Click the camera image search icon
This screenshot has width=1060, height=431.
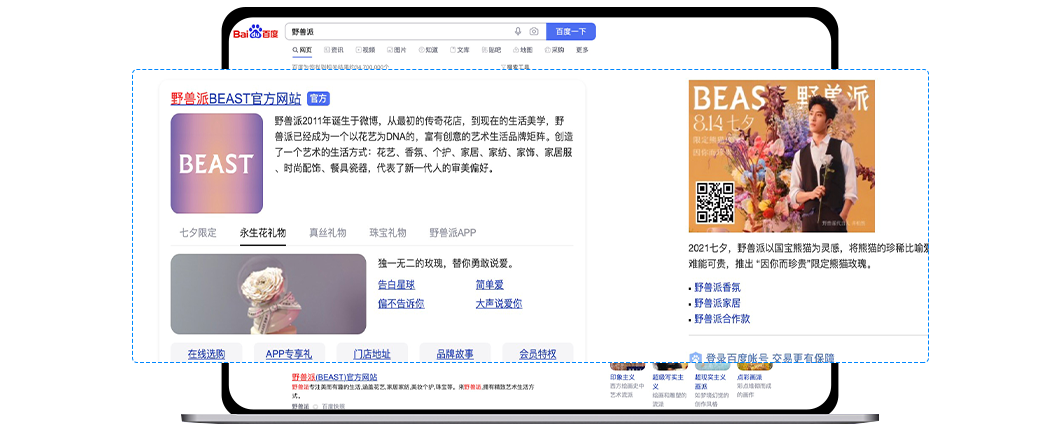click(534, 32)
